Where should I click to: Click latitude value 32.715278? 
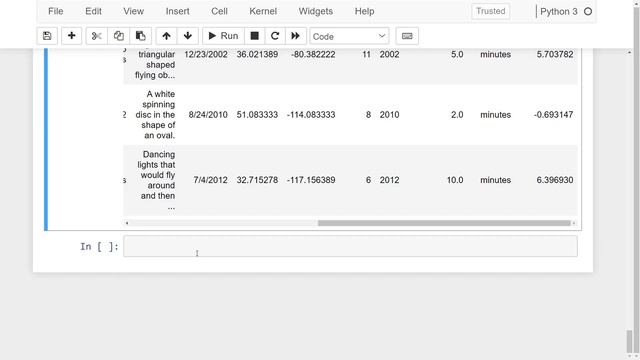coord(257,180)
